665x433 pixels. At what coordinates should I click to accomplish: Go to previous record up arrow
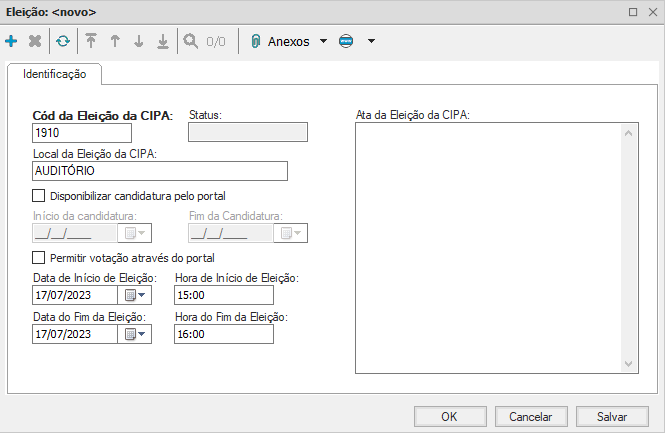[x=115, y=42]
